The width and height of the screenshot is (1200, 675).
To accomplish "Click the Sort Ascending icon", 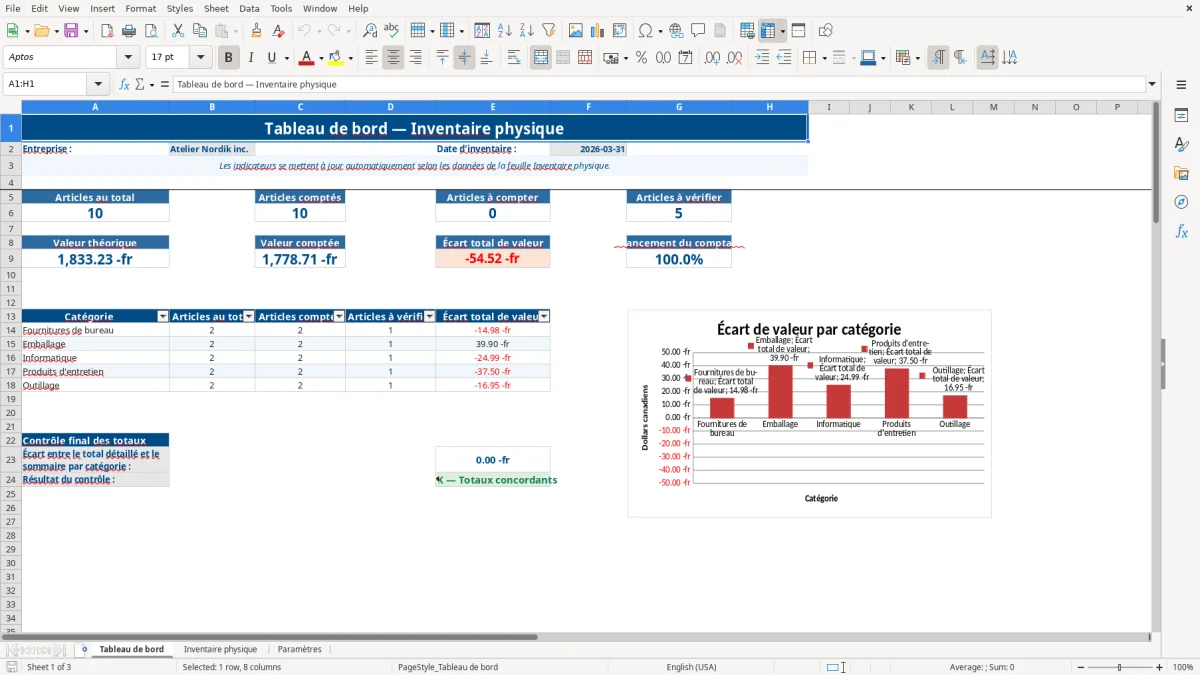I will 505,31.
